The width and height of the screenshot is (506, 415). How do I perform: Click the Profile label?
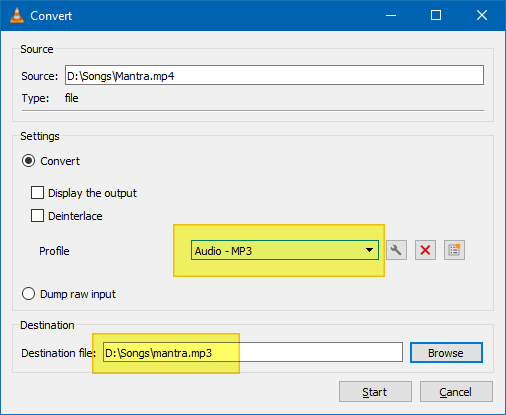tap(54, 251)
